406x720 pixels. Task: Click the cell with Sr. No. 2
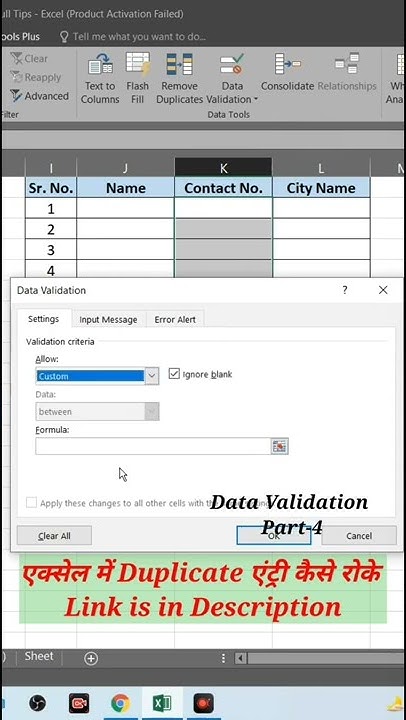click(51, 229)
